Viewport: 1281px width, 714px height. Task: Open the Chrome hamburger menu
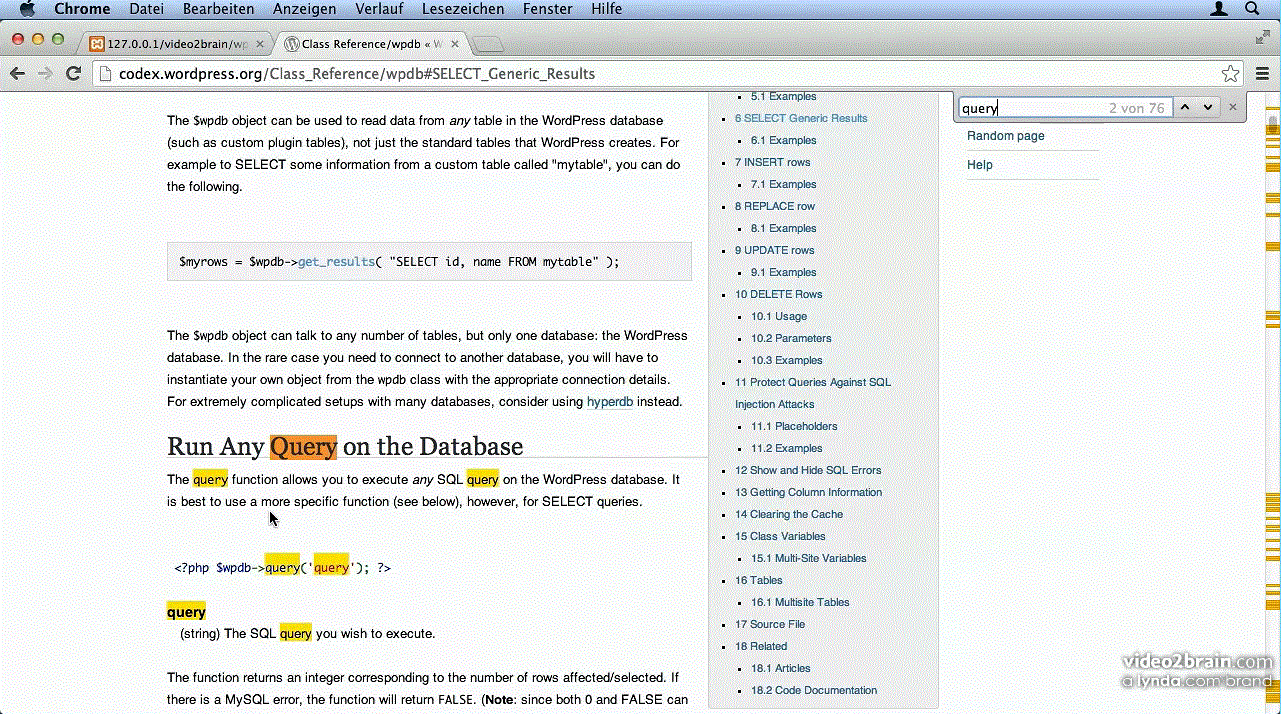pos(1262,74)
